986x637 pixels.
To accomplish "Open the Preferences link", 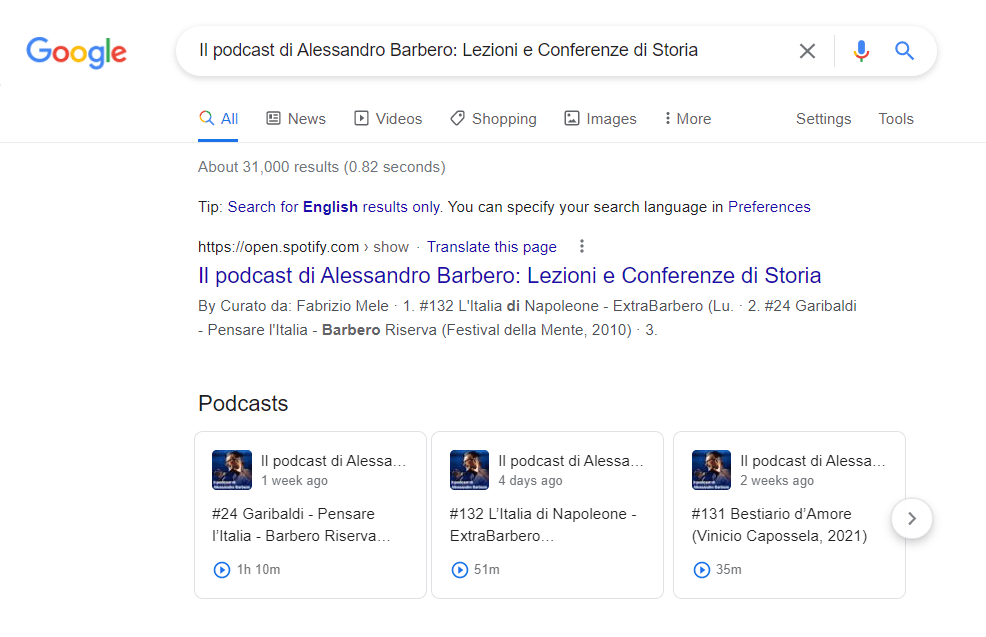I will pos(768,207).
